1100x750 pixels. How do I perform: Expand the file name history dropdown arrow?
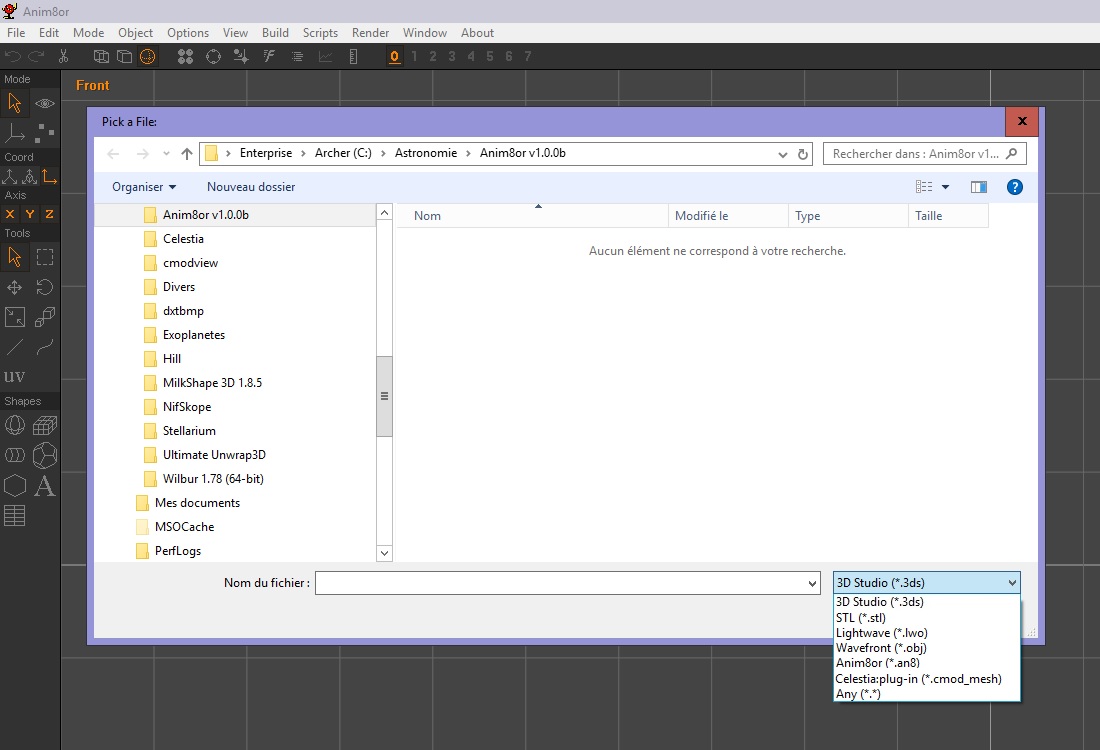812,583
